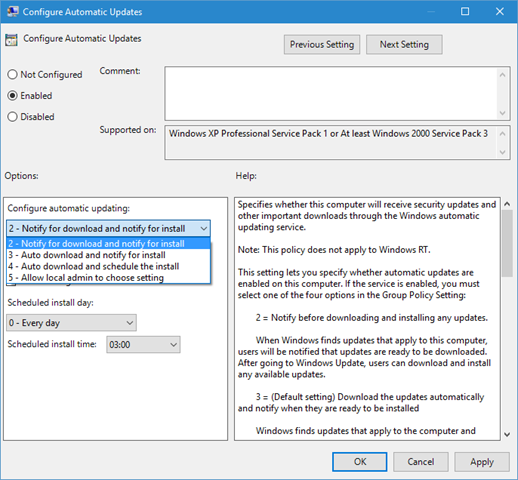Choose 5 - Allow local admin to choose

click(108, 278)
